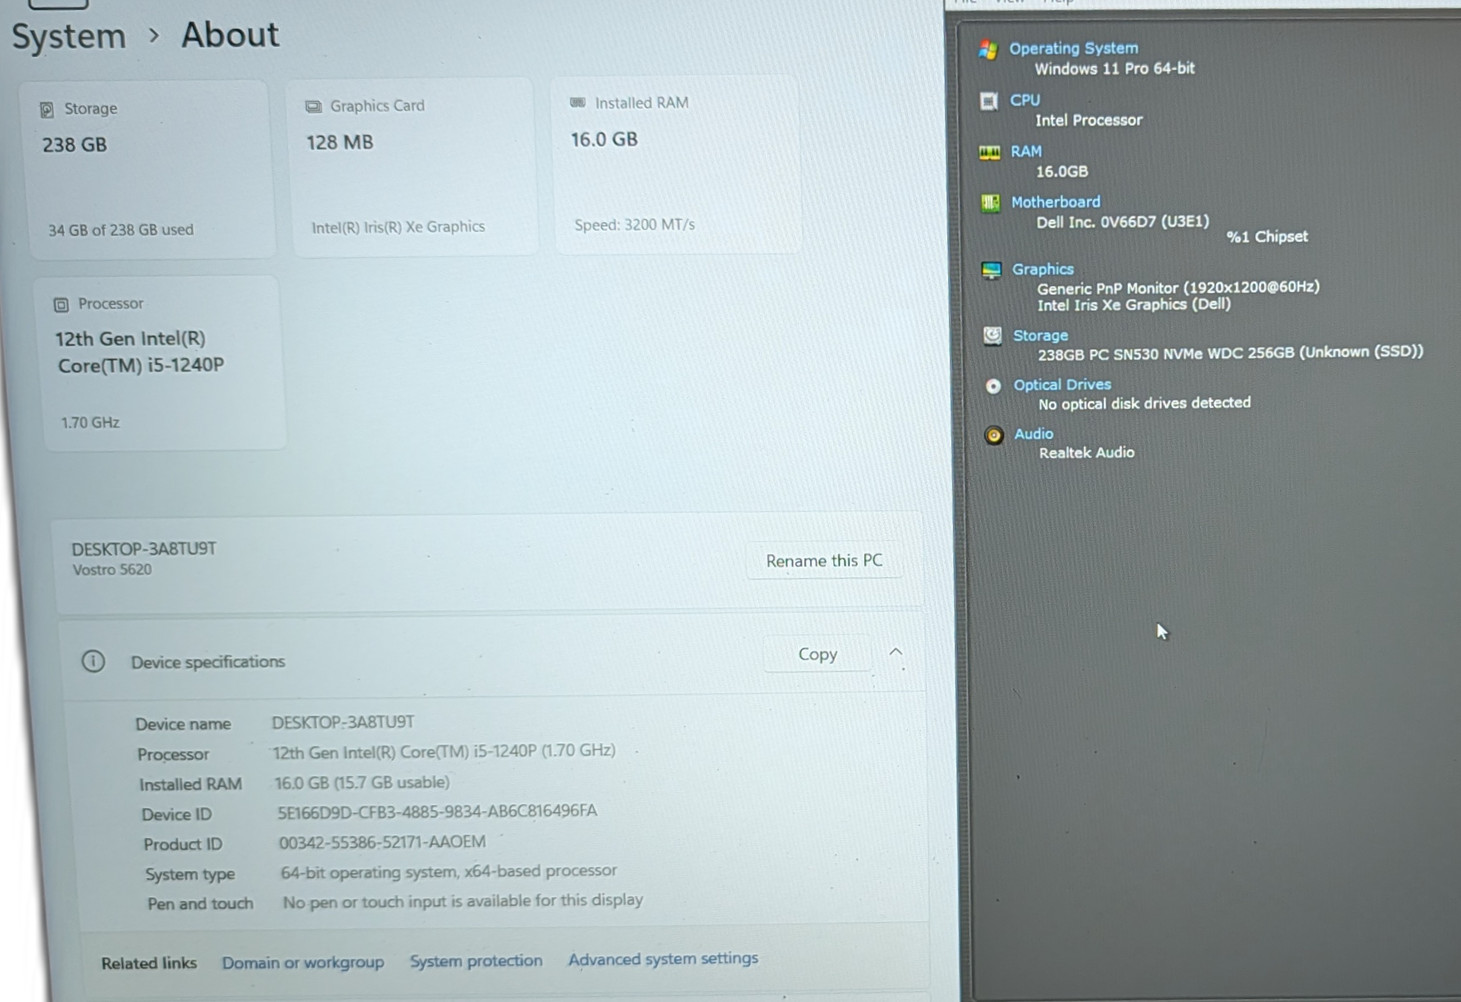Screen dimensions: 1461x1002
Task: Open System protection link
Action: (476, 961)
